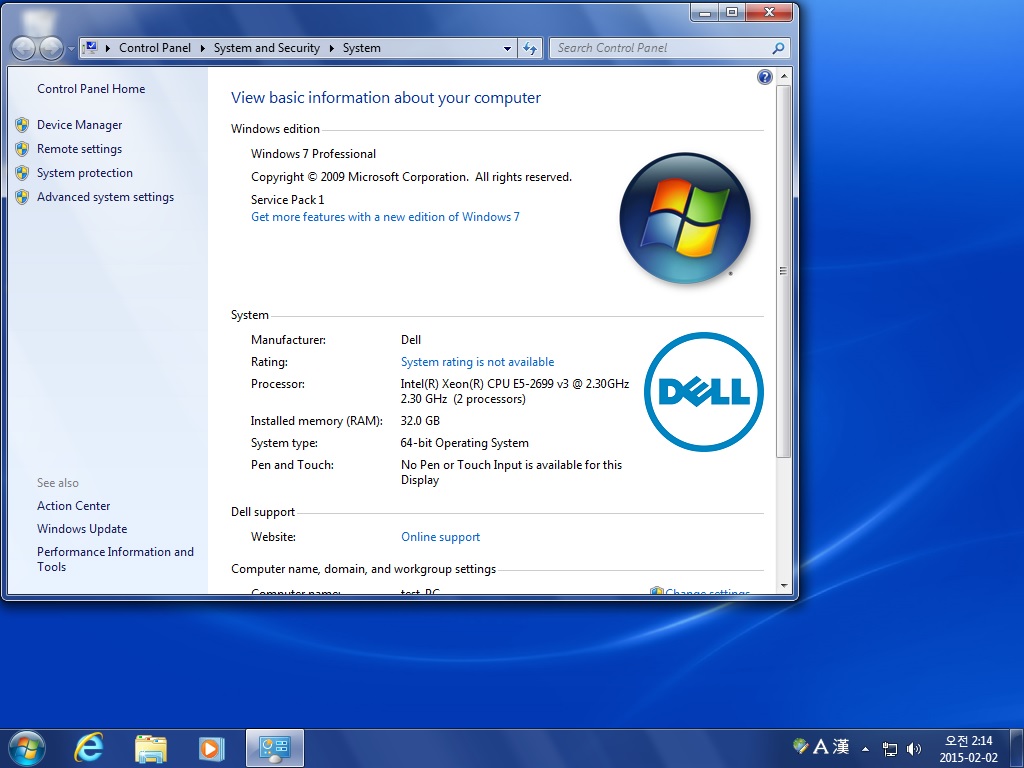The image size is (1024, 768).
Task: Click the scrollbar down arrow
Action: coord(784,586)
